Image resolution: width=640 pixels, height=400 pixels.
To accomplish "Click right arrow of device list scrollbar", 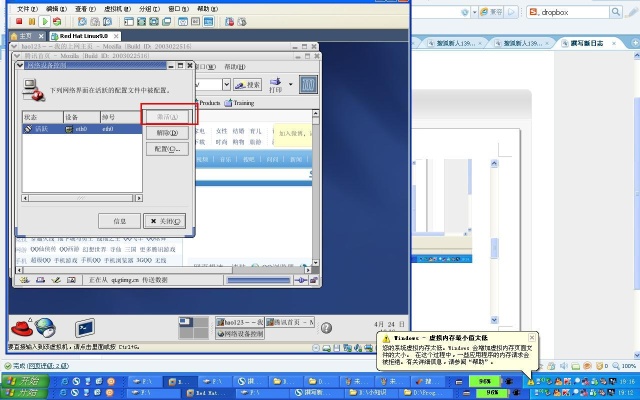I will 139,198.
